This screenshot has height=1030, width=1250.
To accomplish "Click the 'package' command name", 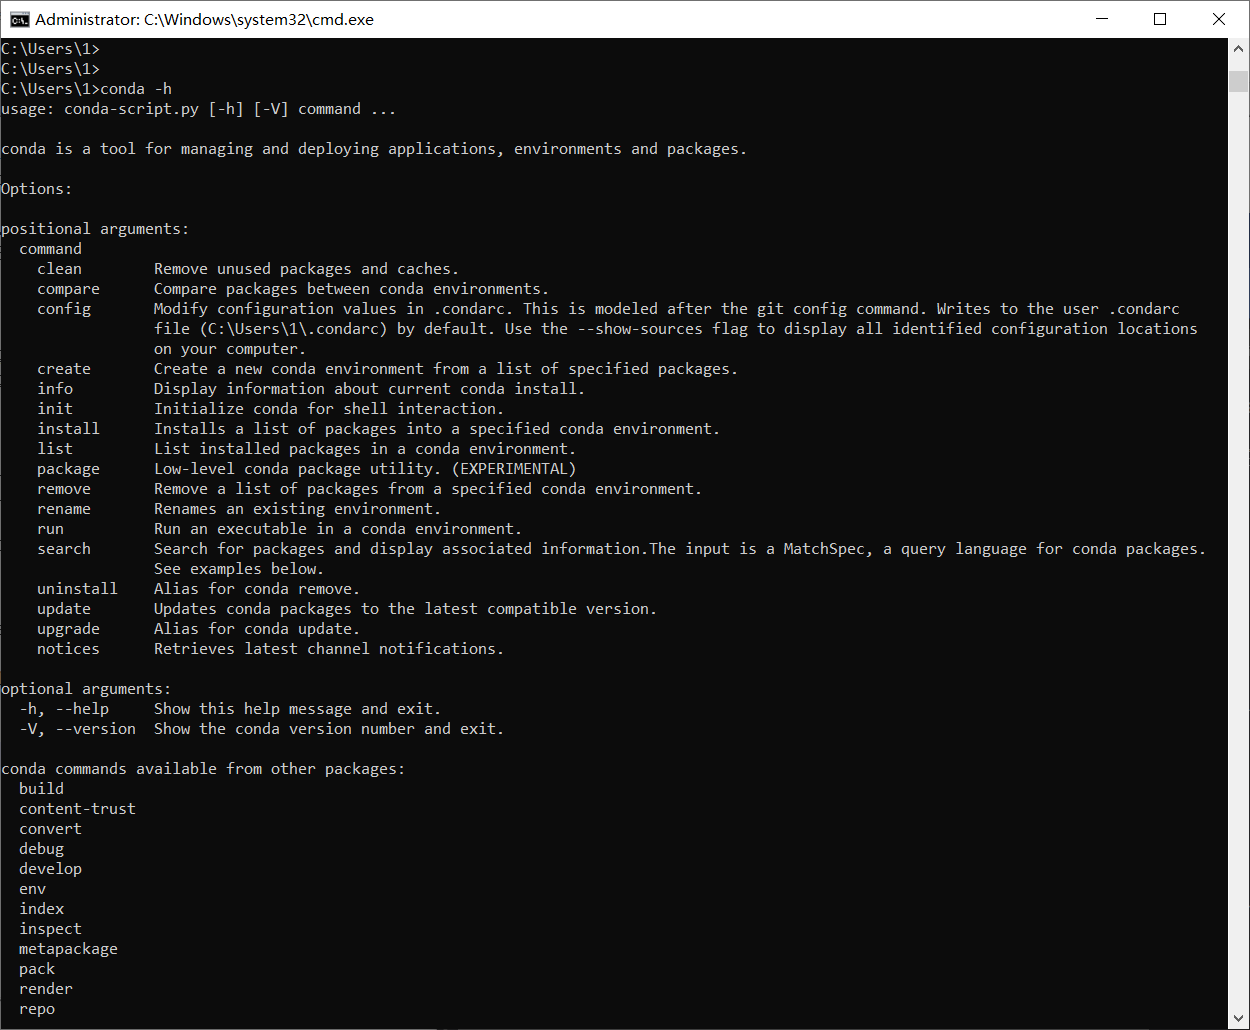I will pyautogui.click(x=69, y=469).
